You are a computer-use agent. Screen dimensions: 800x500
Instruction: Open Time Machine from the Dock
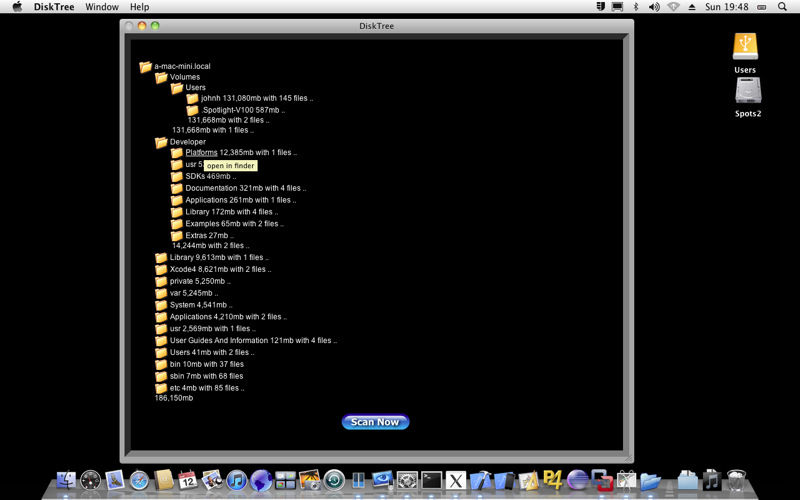[334, 480]
